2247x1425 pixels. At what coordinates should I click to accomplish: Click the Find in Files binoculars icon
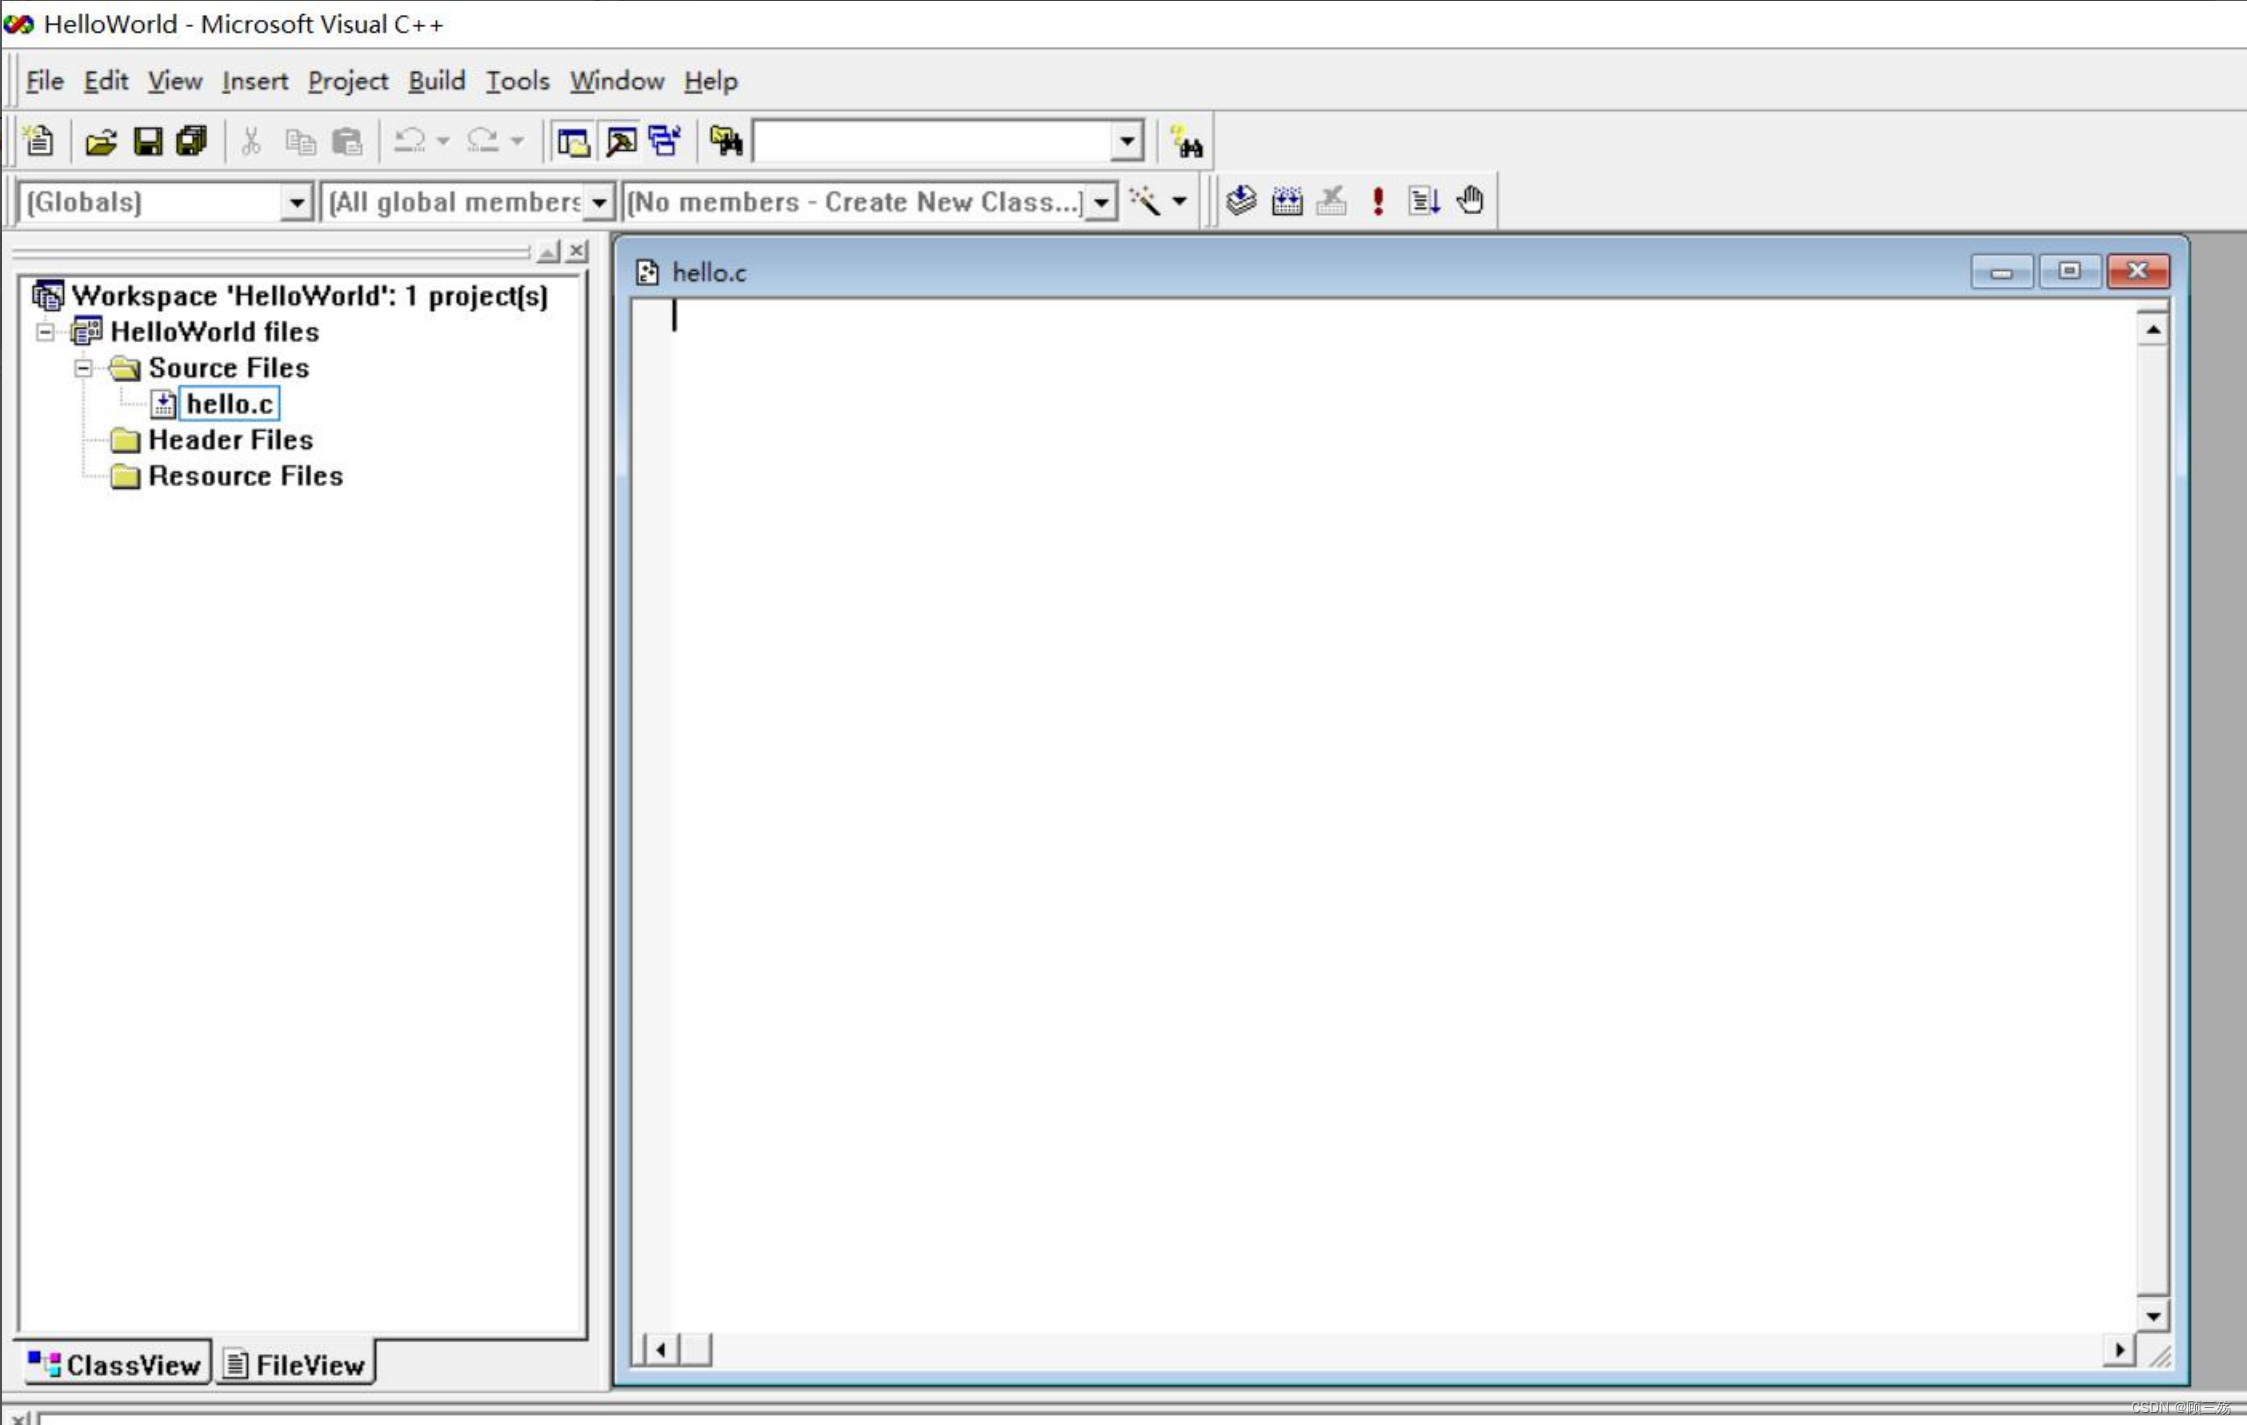click(726, 142)
